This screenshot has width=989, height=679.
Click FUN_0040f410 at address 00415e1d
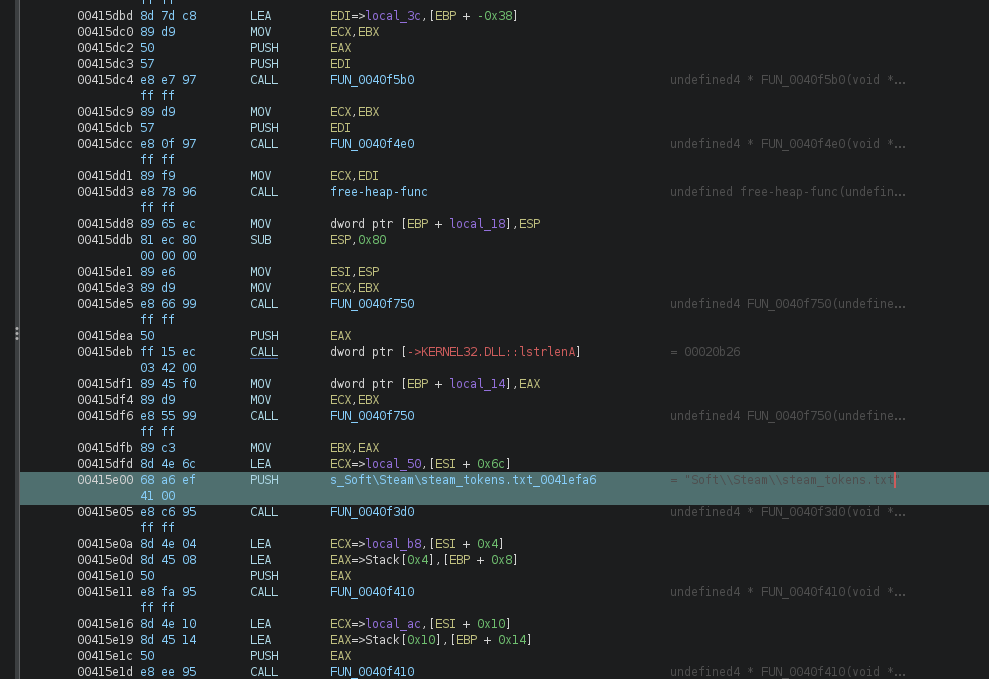372,672
